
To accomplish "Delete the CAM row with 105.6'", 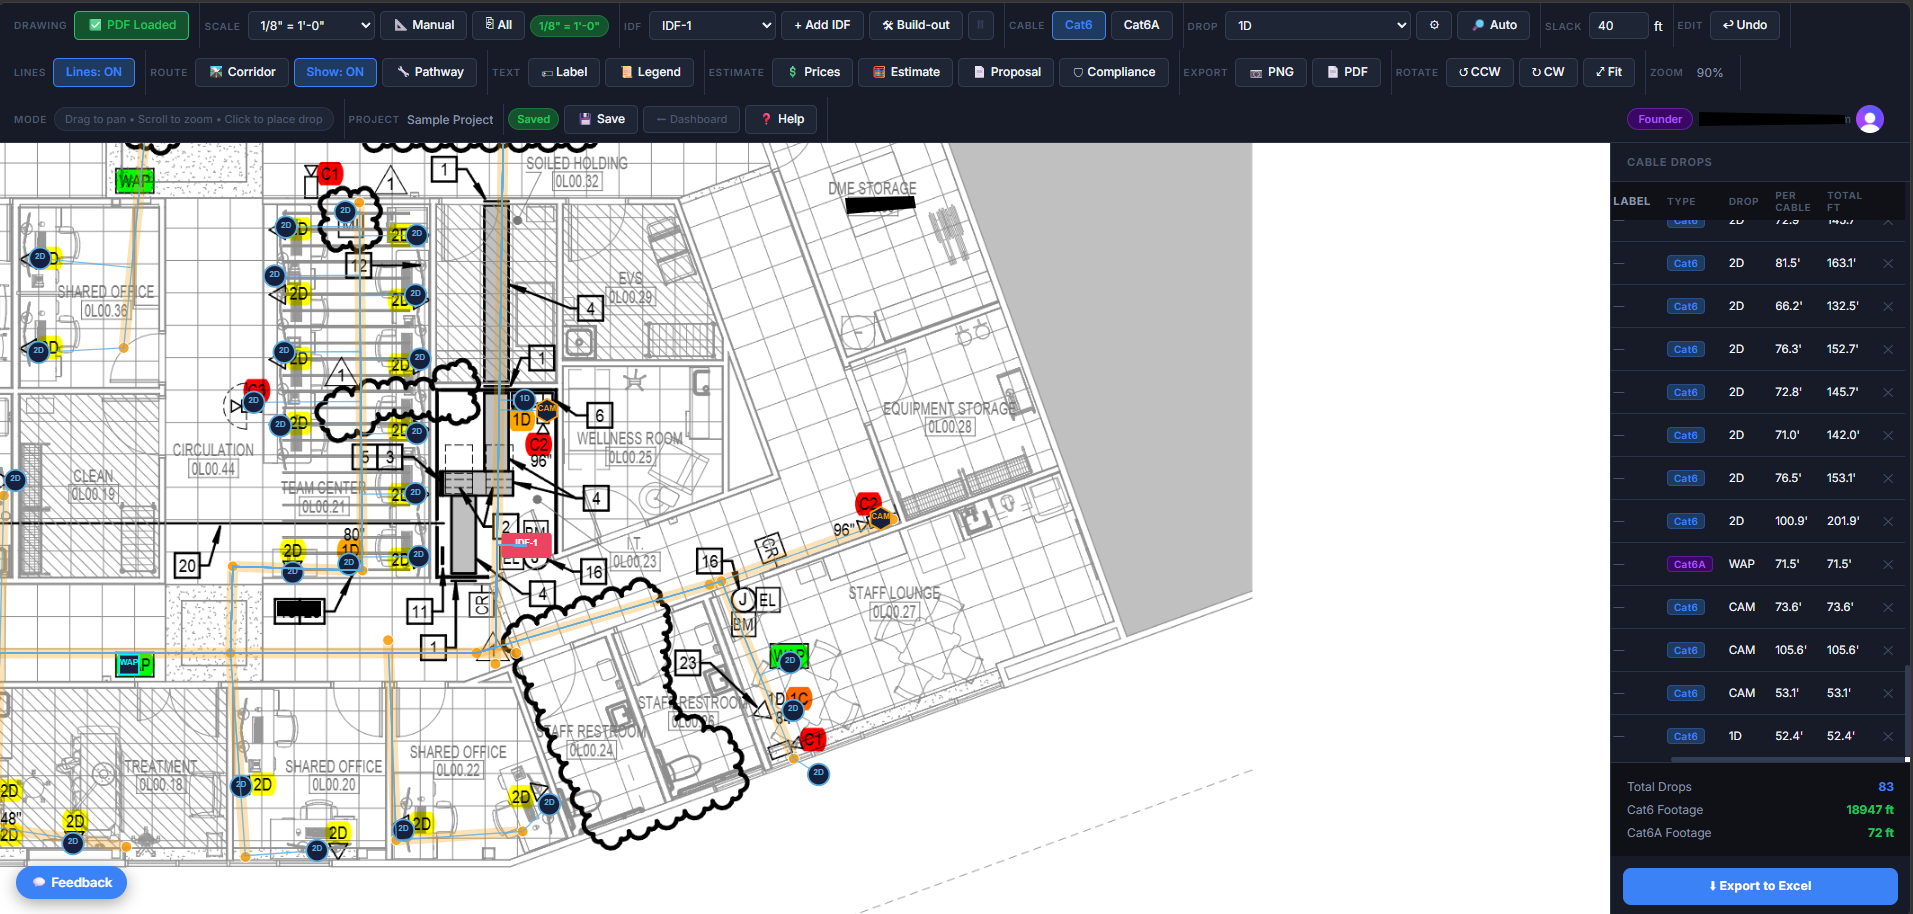I will 1888,650.
